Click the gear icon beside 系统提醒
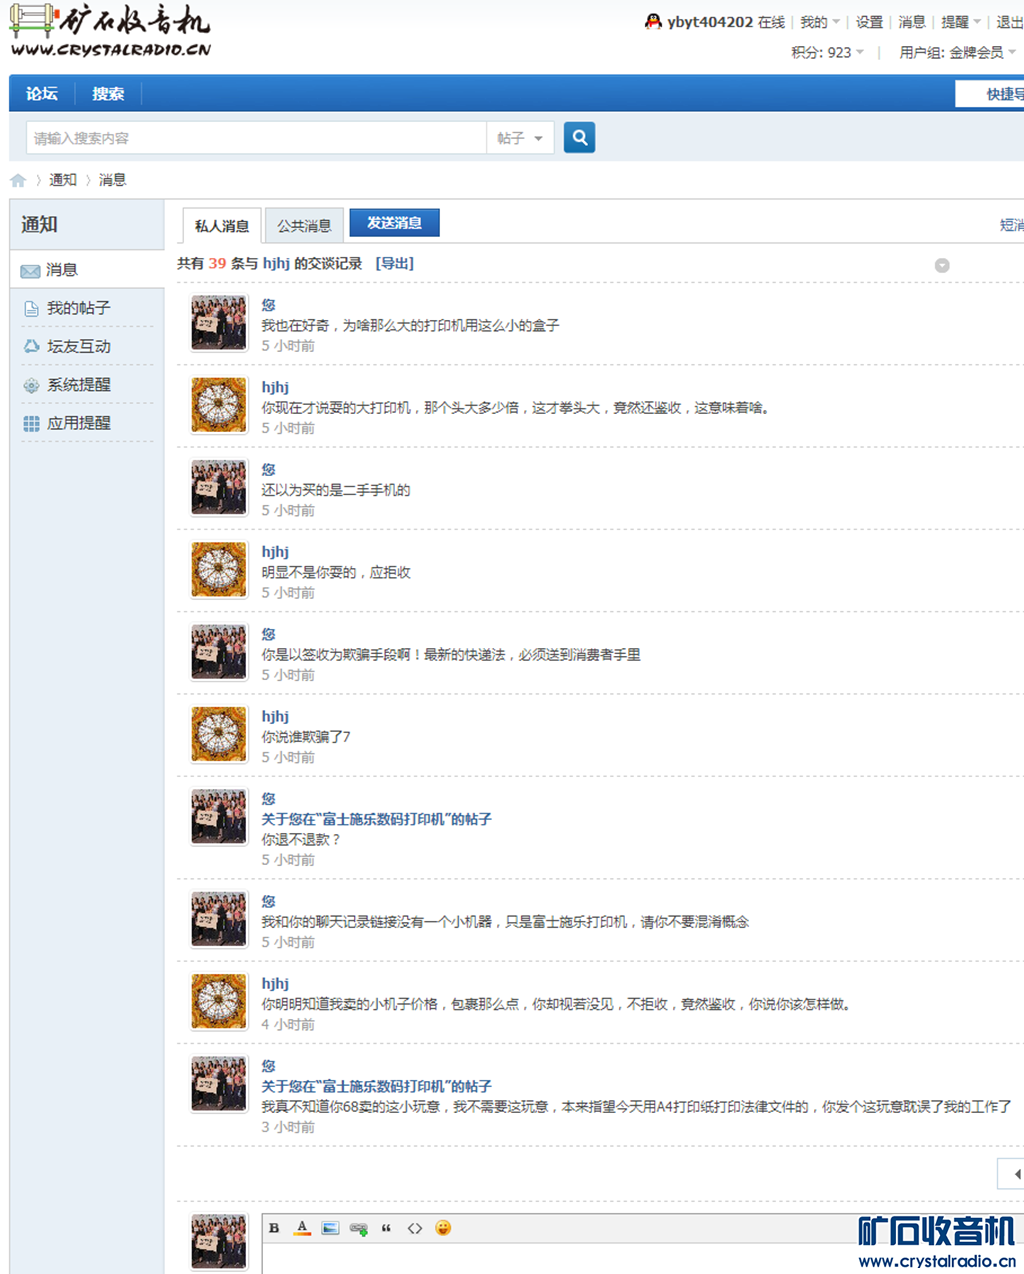This screenshot has width=1024, height=1274. (x=31, y=385)
